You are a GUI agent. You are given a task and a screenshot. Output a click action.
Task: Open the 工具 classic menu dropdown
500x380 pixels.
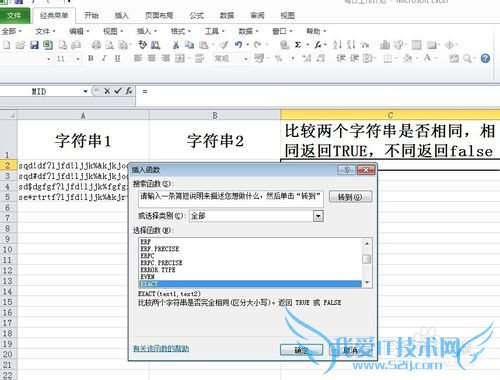click(214, 31)
